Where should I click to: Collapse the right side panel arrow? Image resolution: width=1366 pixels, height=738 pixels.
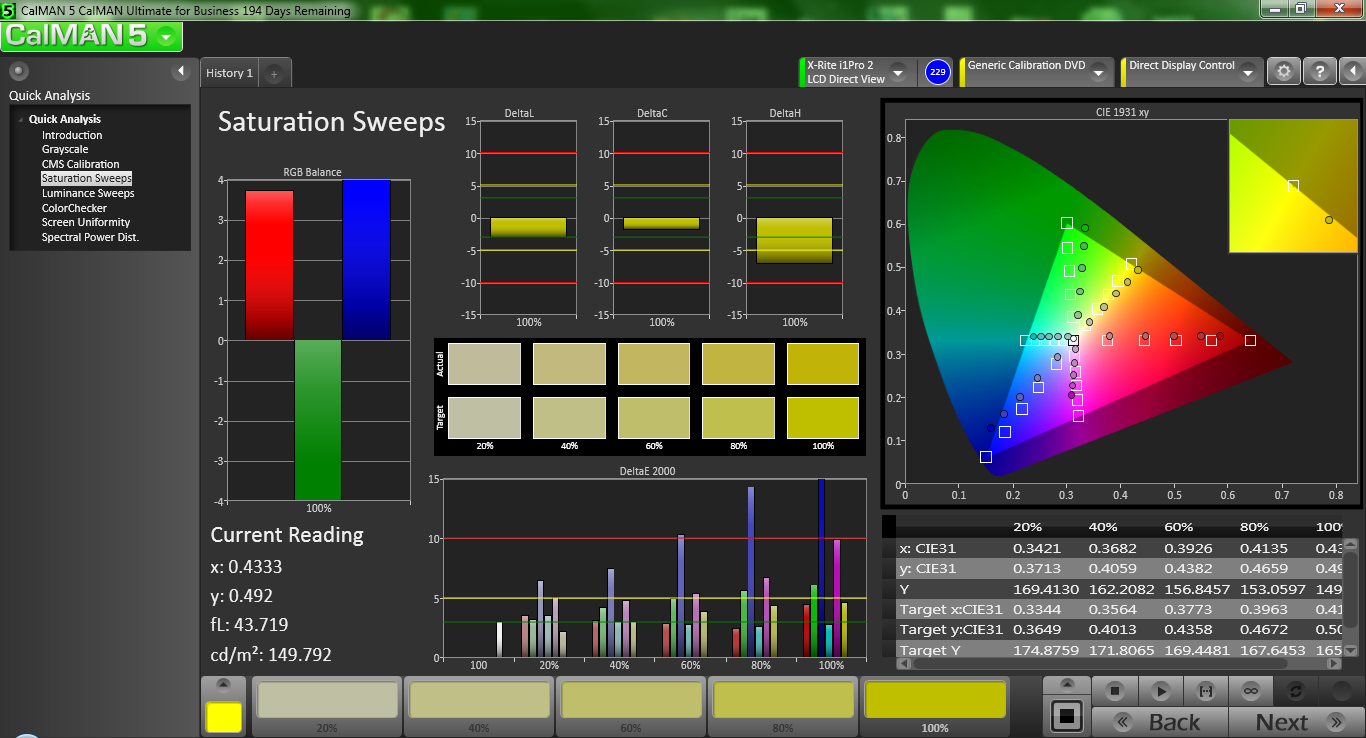point(1351,72)
